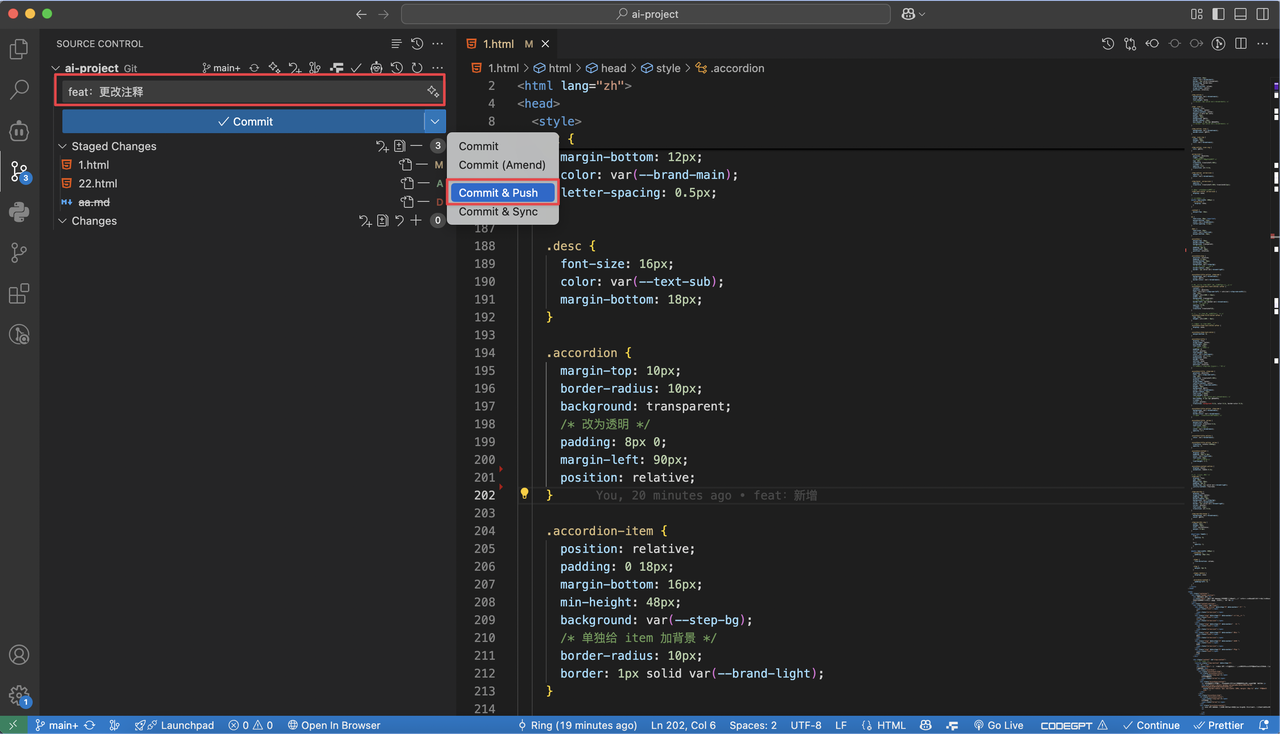This screenshot has width=1280, height=734.
Task: Click Go Live in status bar
Action: tap(998, 725)
